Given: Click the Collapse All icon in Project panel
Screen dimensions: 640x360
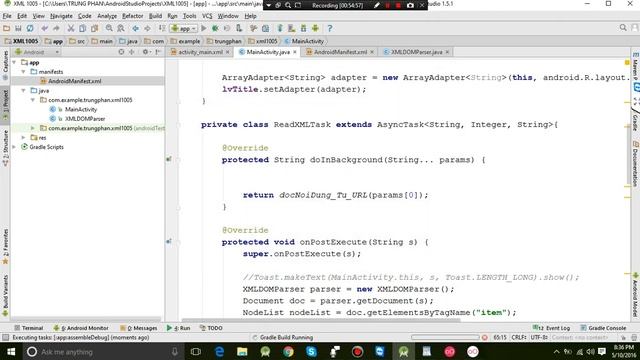Looking at the screenshot, I should pos(132,52).
